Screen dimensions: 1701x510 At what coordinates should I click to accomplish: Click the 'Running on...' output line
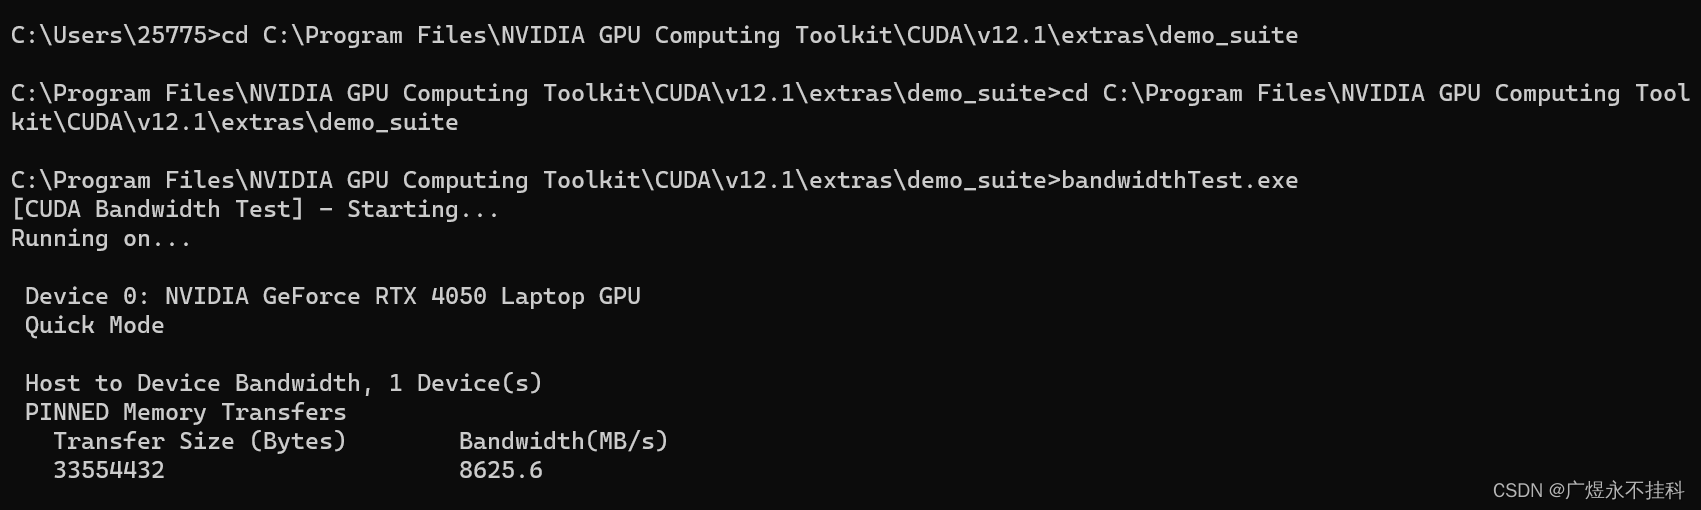101,238
